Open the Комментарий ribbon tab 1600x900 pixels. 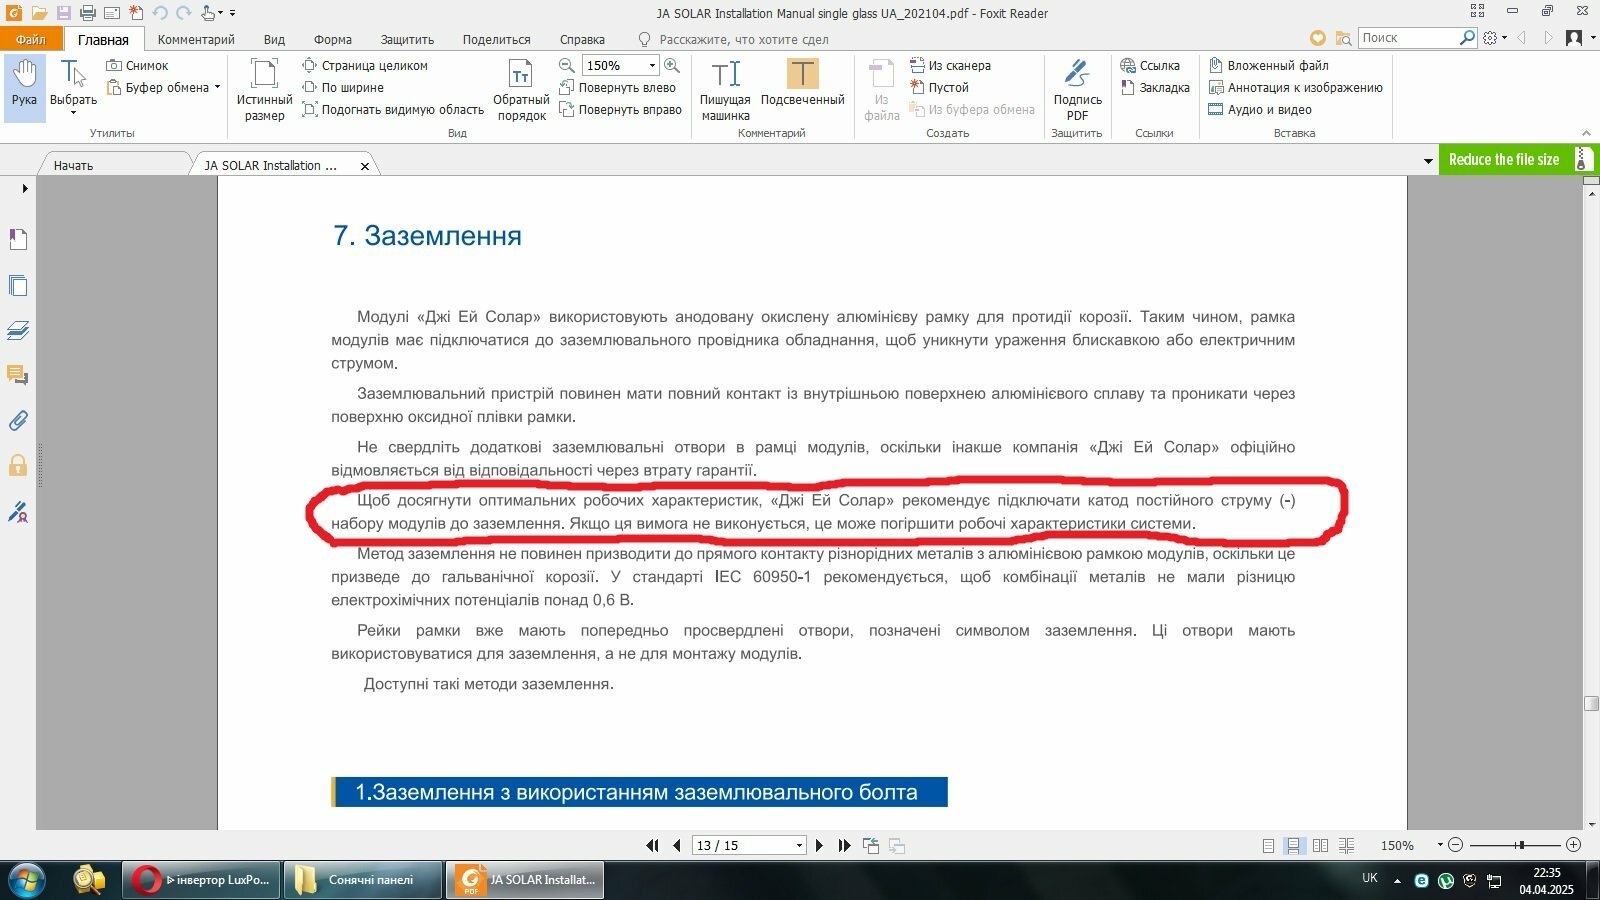[196, 39]
